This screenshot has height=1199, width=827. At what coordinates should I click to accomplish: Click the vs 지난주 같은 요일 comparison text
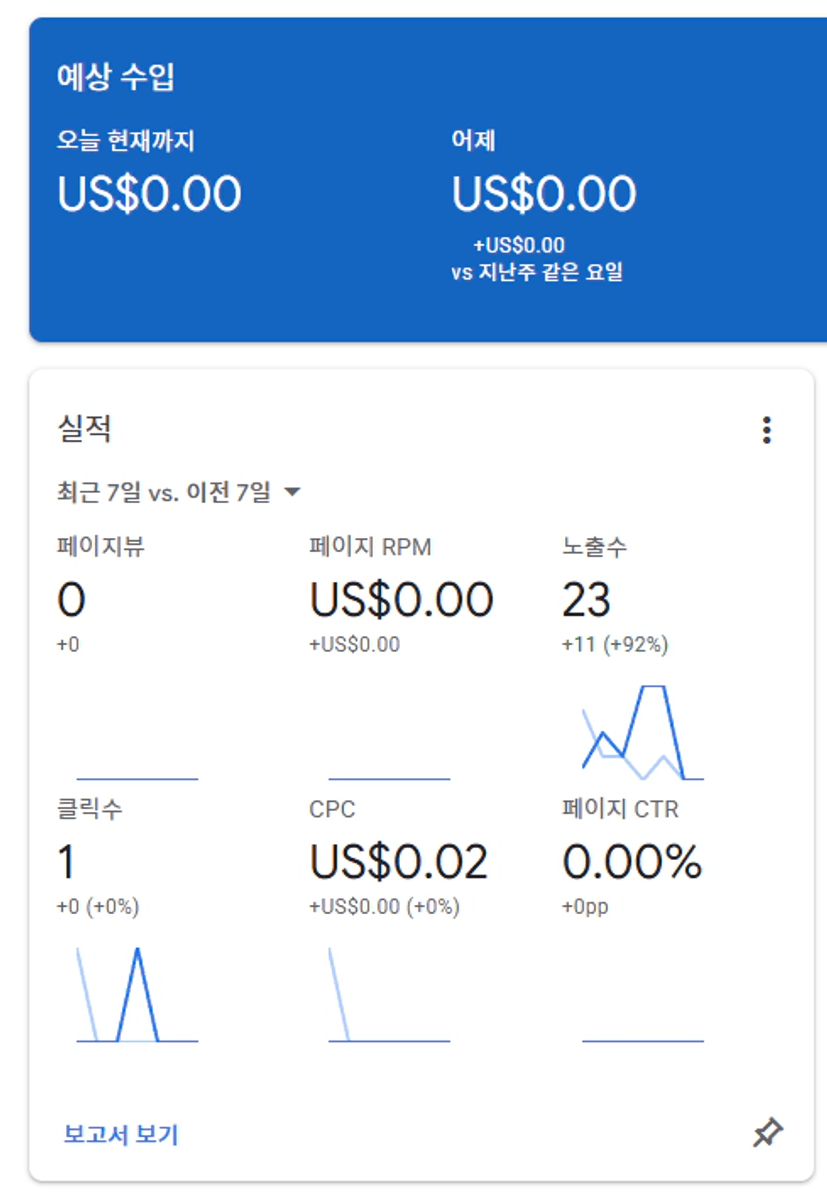point(537,272)
